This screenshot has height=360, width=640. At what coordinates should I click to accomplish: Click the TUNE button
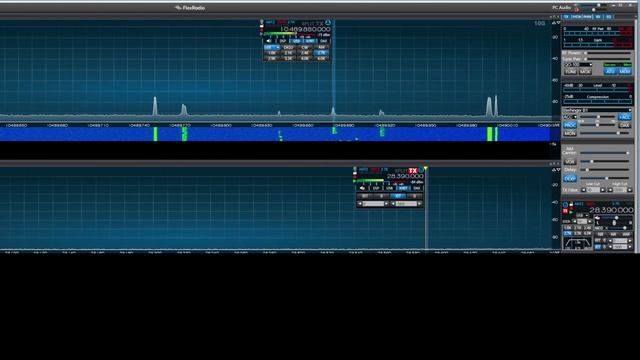(x=570, y=72)
